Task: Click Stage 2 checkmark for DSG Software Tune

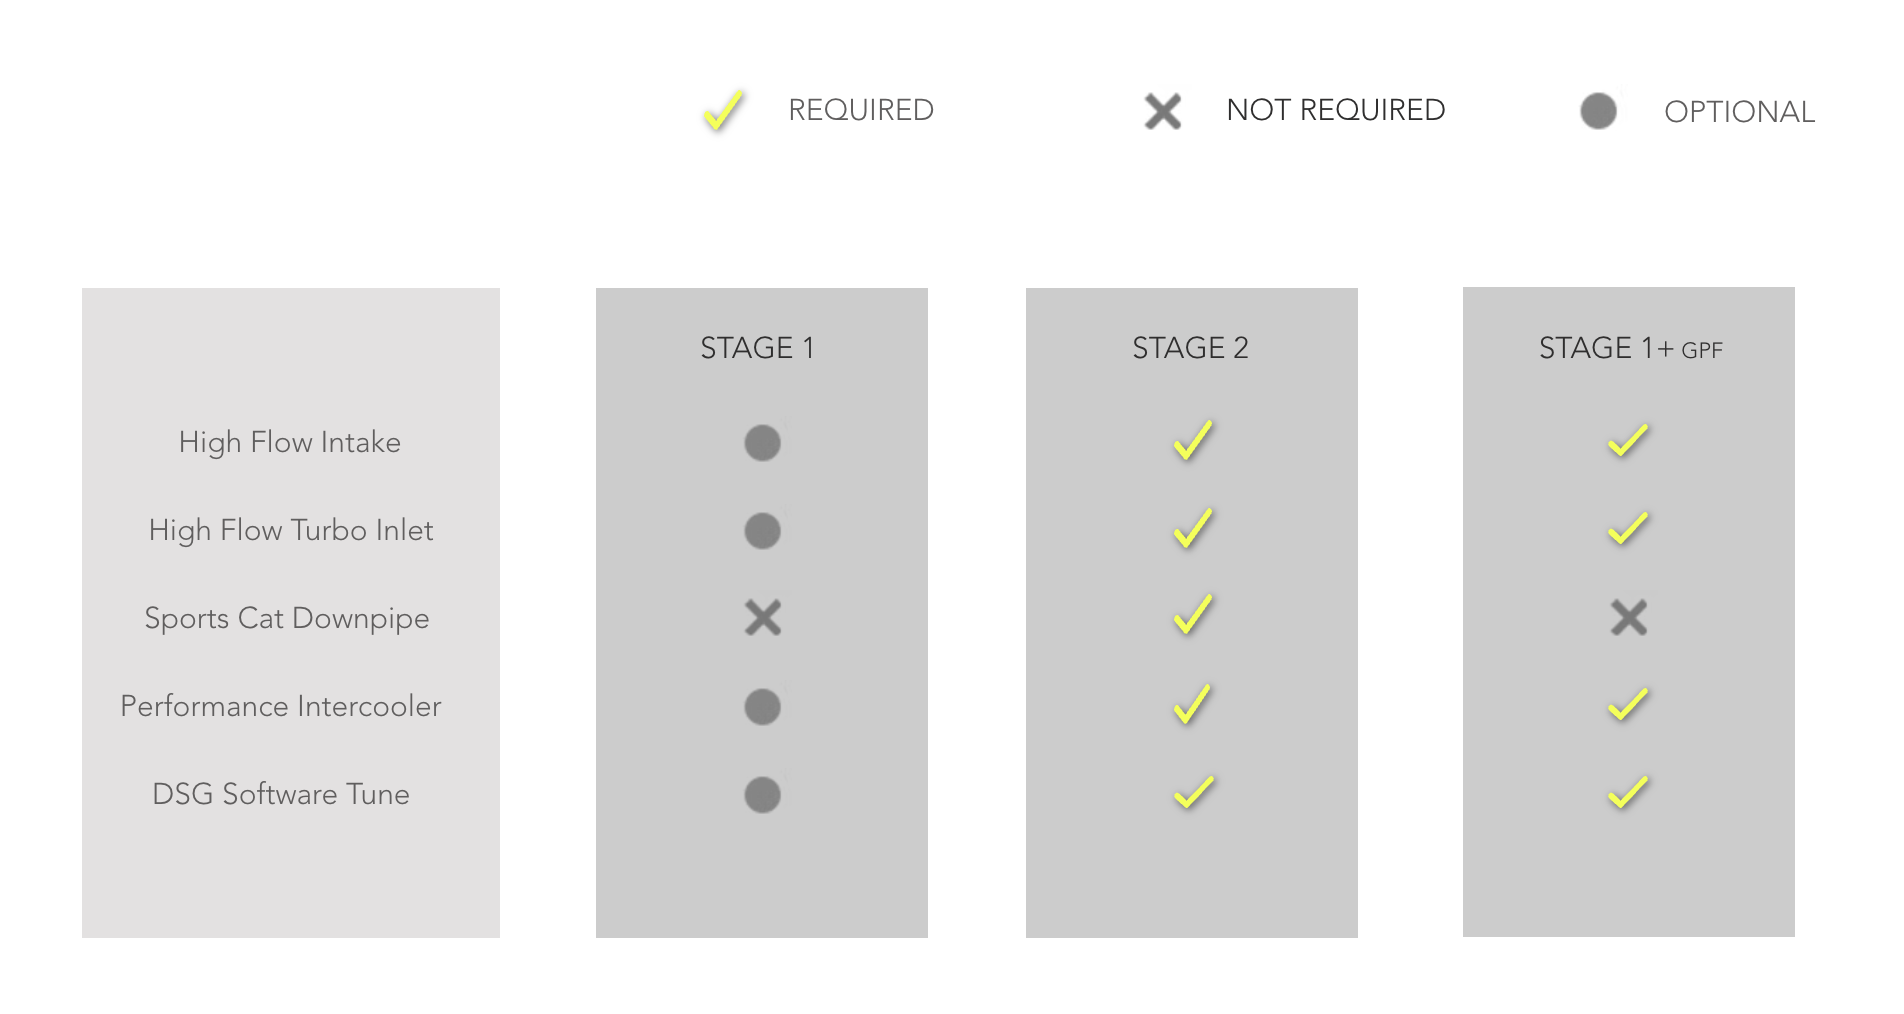Action: [1192, 793]
